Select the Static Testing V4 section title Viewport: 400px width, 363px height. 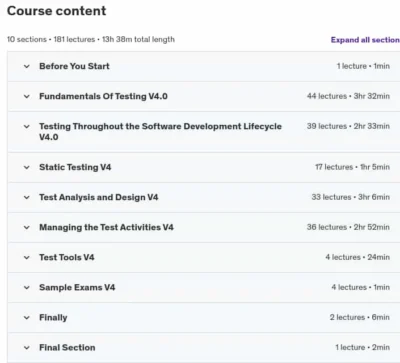pos(75,167)
